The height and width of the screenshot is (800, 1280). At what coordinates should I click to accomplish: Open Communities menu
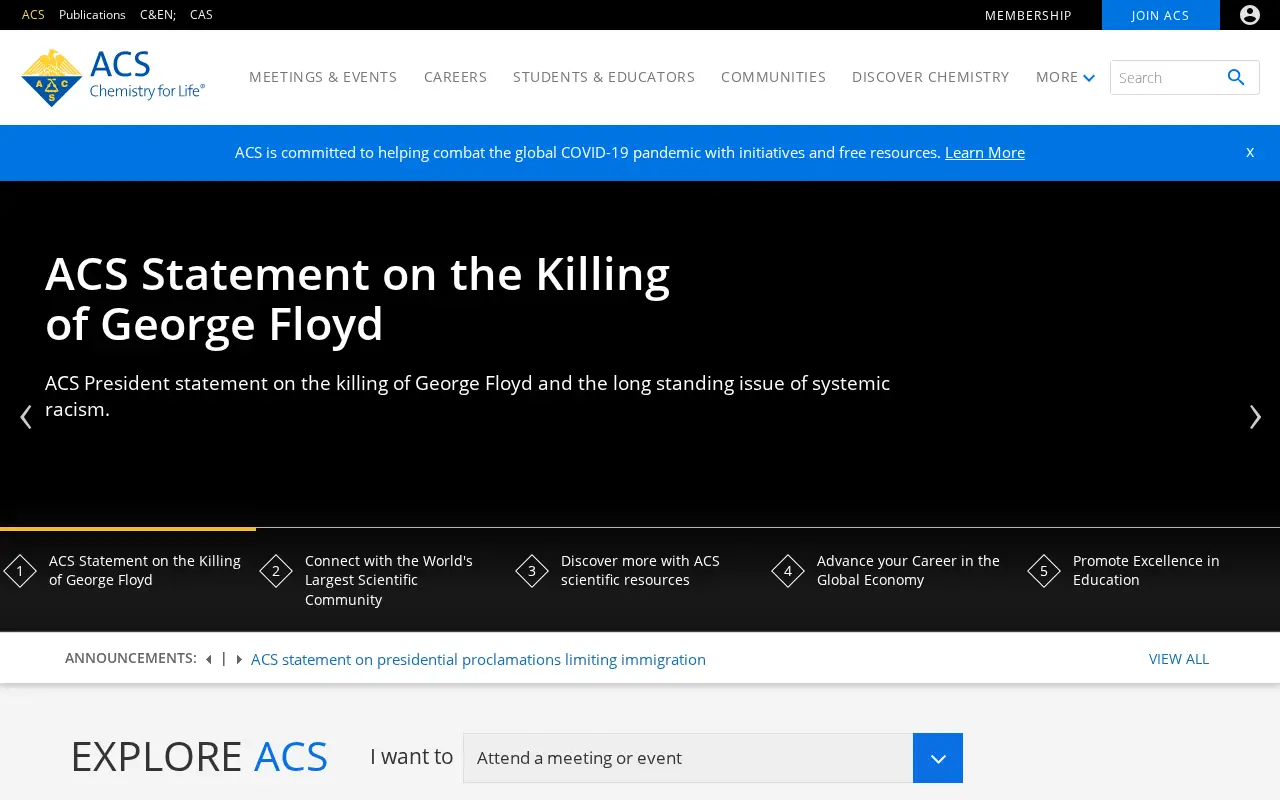click(773, 77)
